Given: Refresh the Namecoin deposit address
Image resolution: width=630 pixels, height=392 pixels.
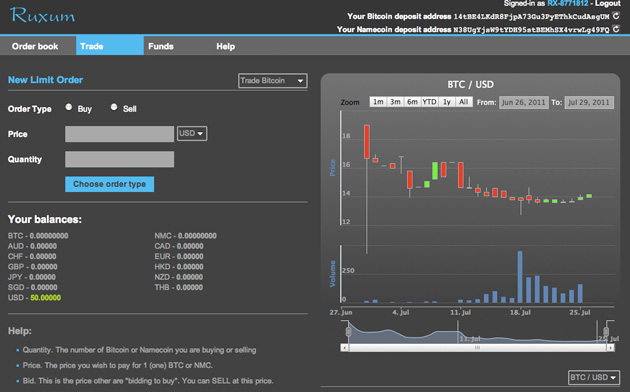Looking at the screenshot, I should pyautogui.click(x=616, y=29).
